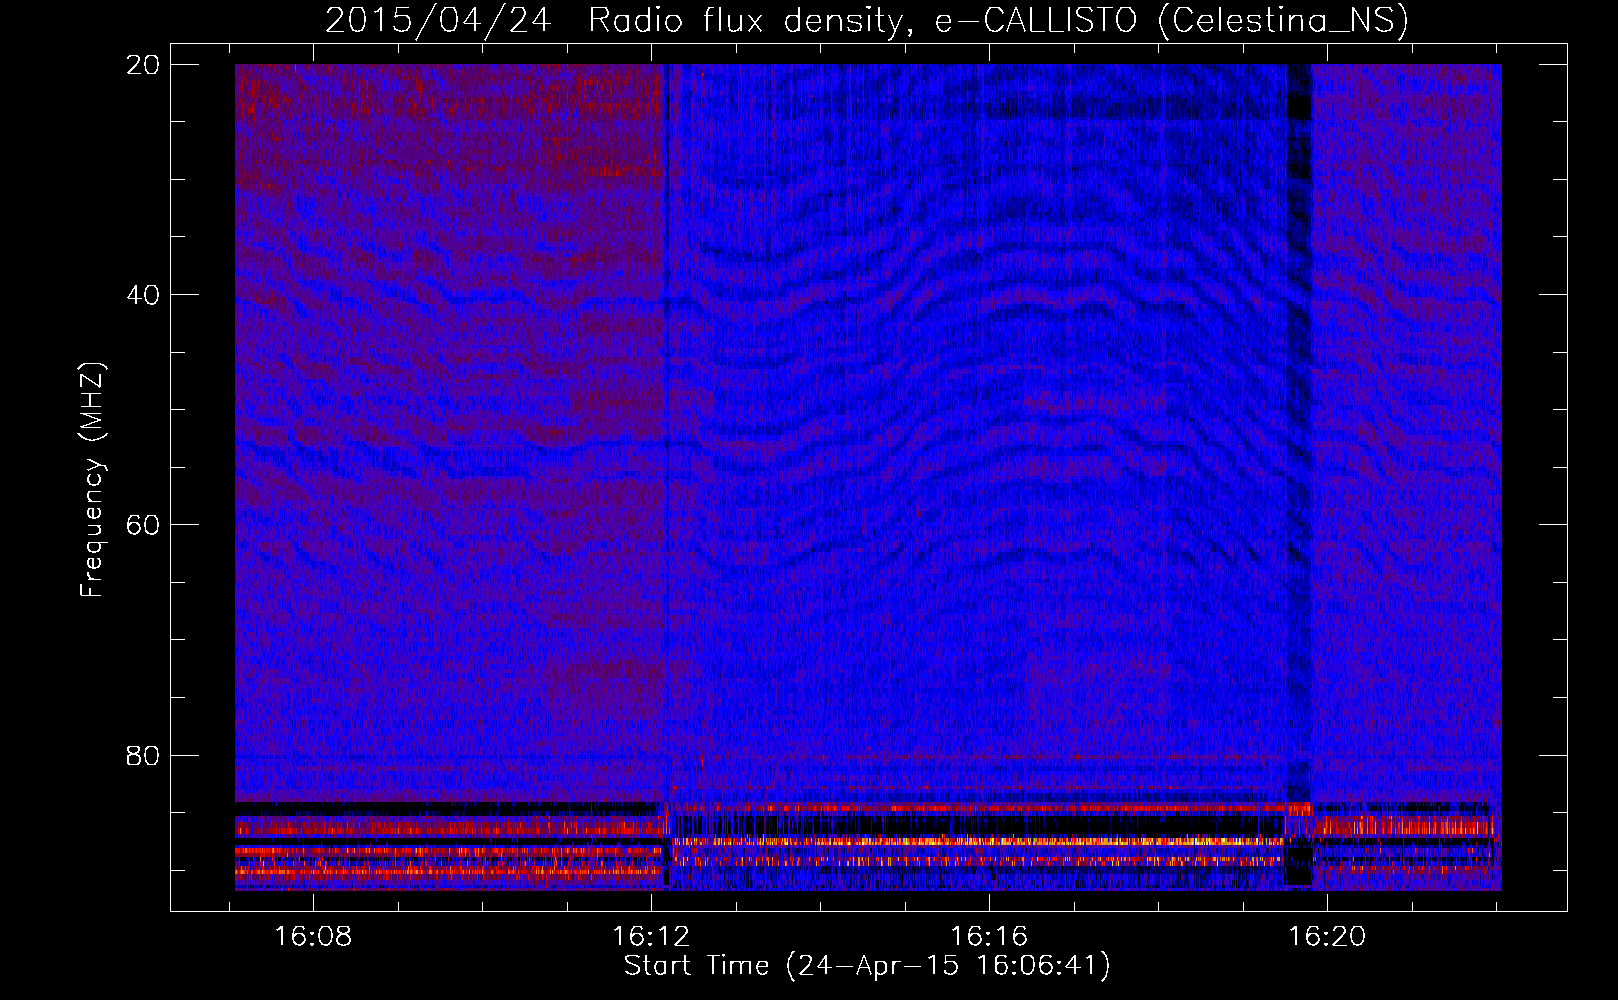Click the 80 frequency tick label
The image size is (1618, 1000).
click(144, 755)
